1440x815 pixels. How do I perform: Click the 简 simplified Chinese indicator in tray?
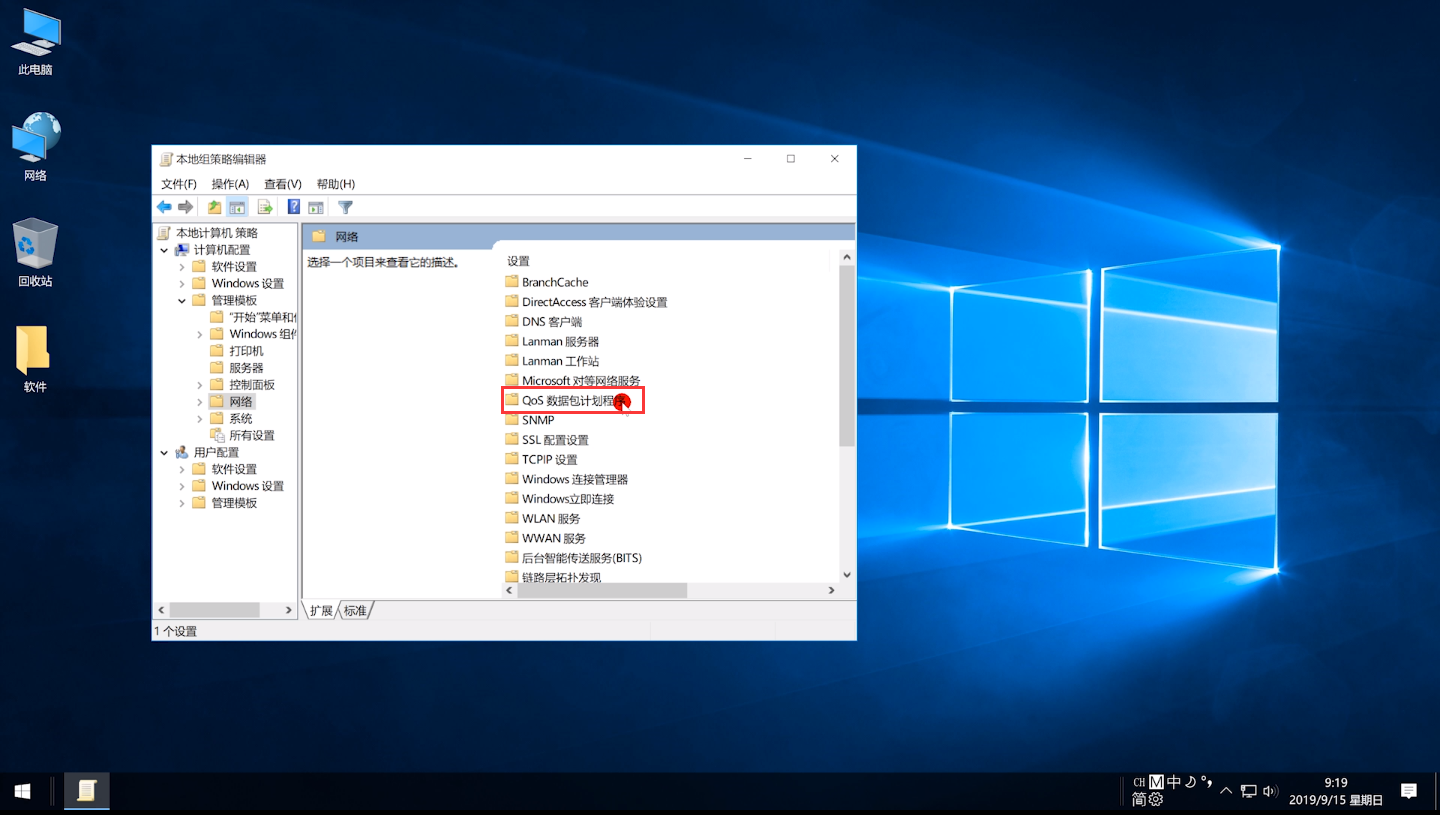(1139, 799)
